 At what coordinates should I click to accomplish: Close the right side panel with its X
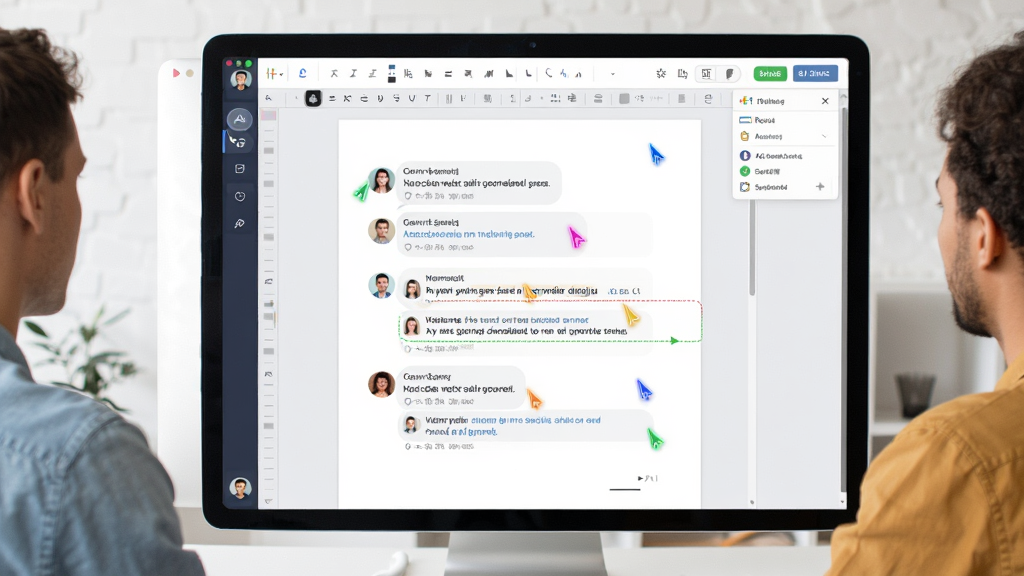tap(825, 101)
